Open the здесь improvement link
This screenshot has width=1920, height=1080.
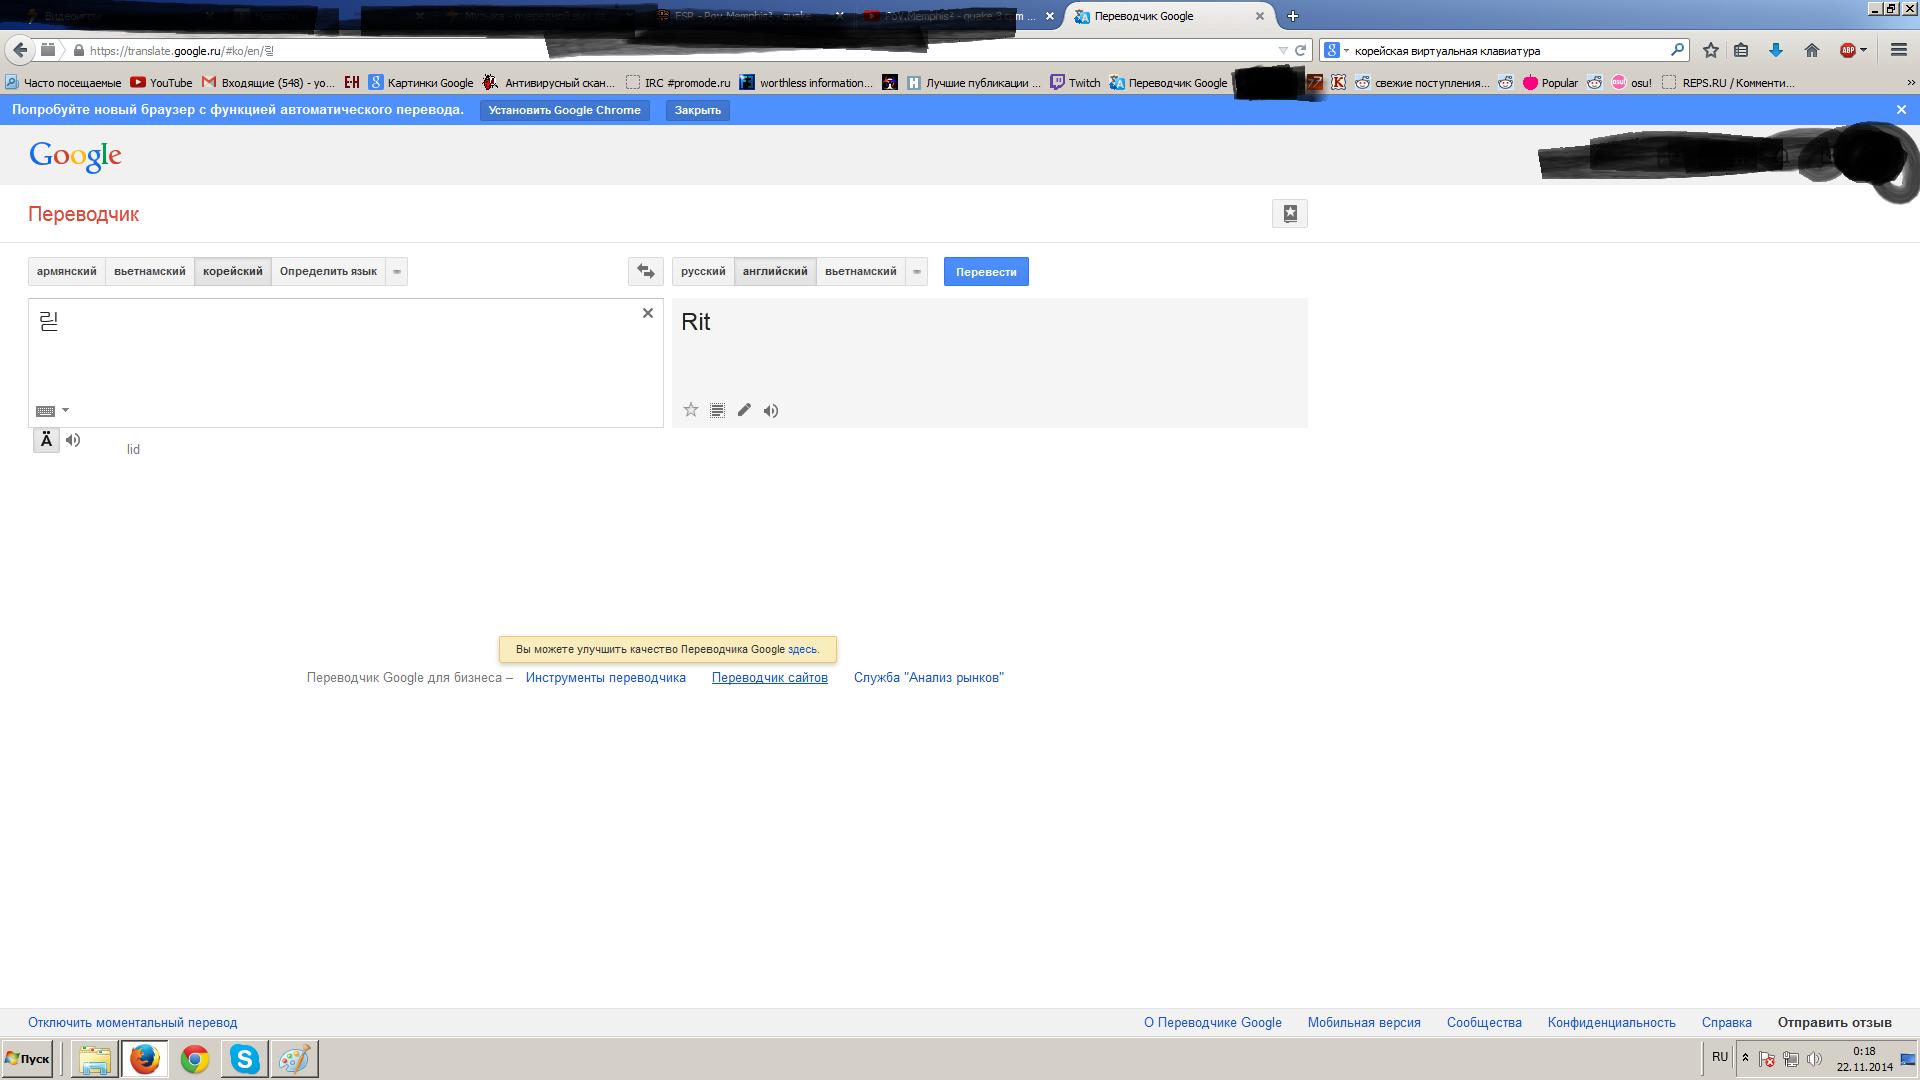tap(802, 649)
